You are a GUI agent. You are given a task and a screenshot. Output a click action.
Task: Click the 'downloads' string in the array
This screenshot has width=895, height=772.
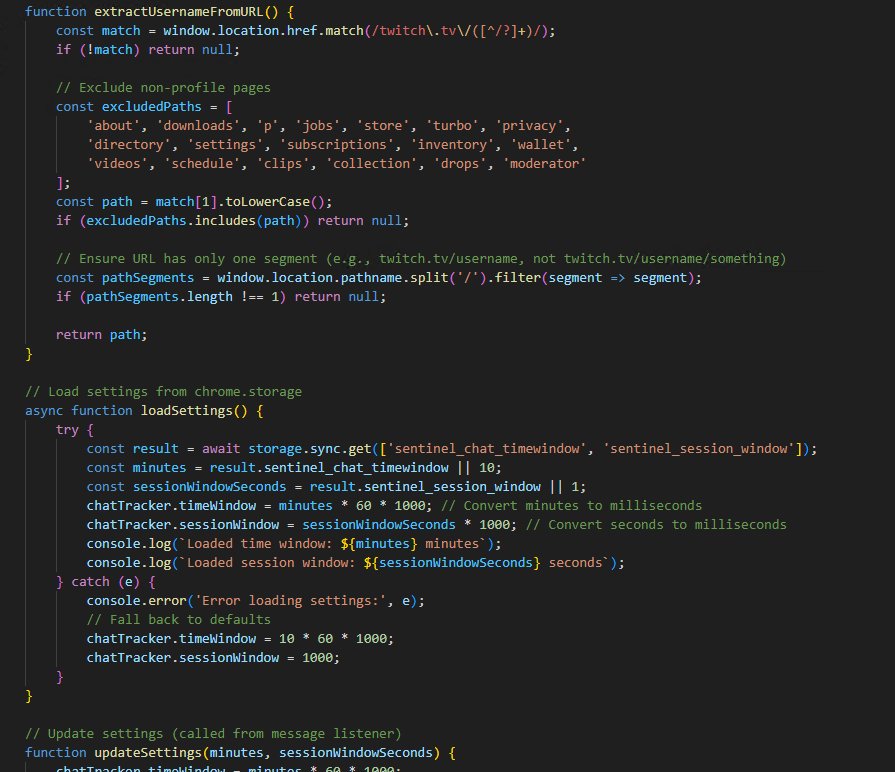[198, 126]
